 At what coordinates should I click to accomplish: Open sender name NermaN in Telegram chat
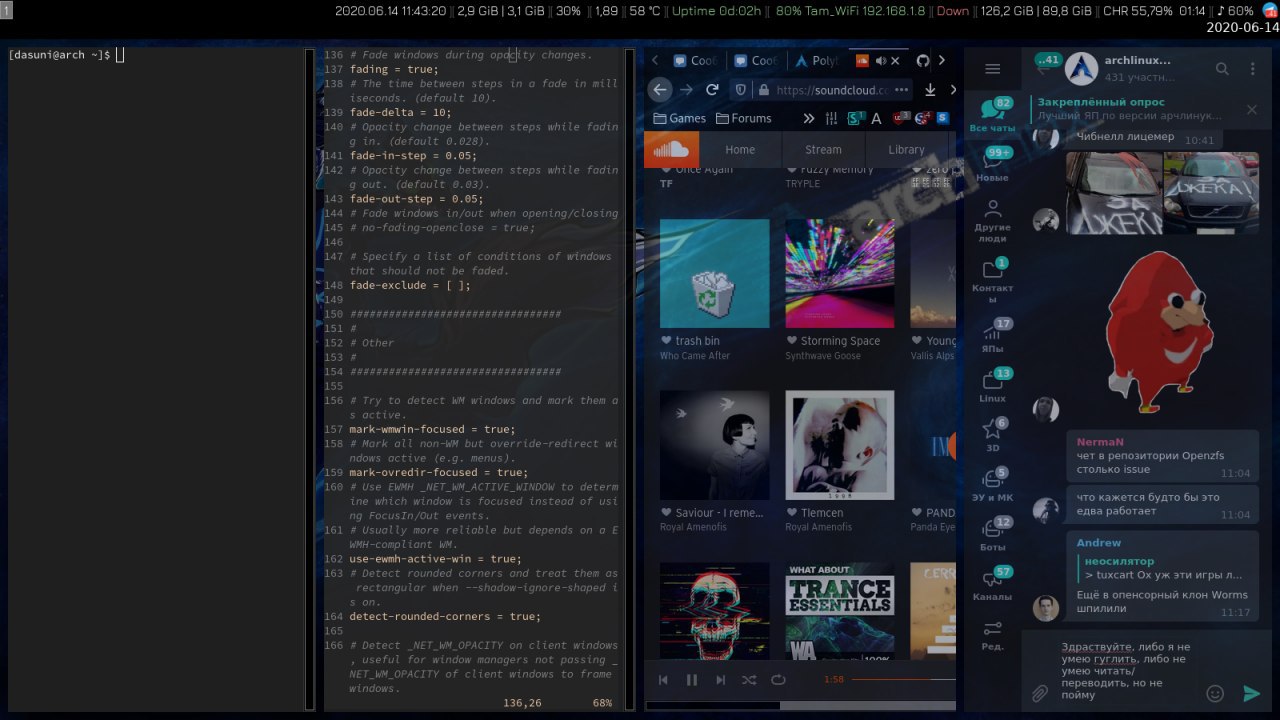click(x=1100, y=442)
